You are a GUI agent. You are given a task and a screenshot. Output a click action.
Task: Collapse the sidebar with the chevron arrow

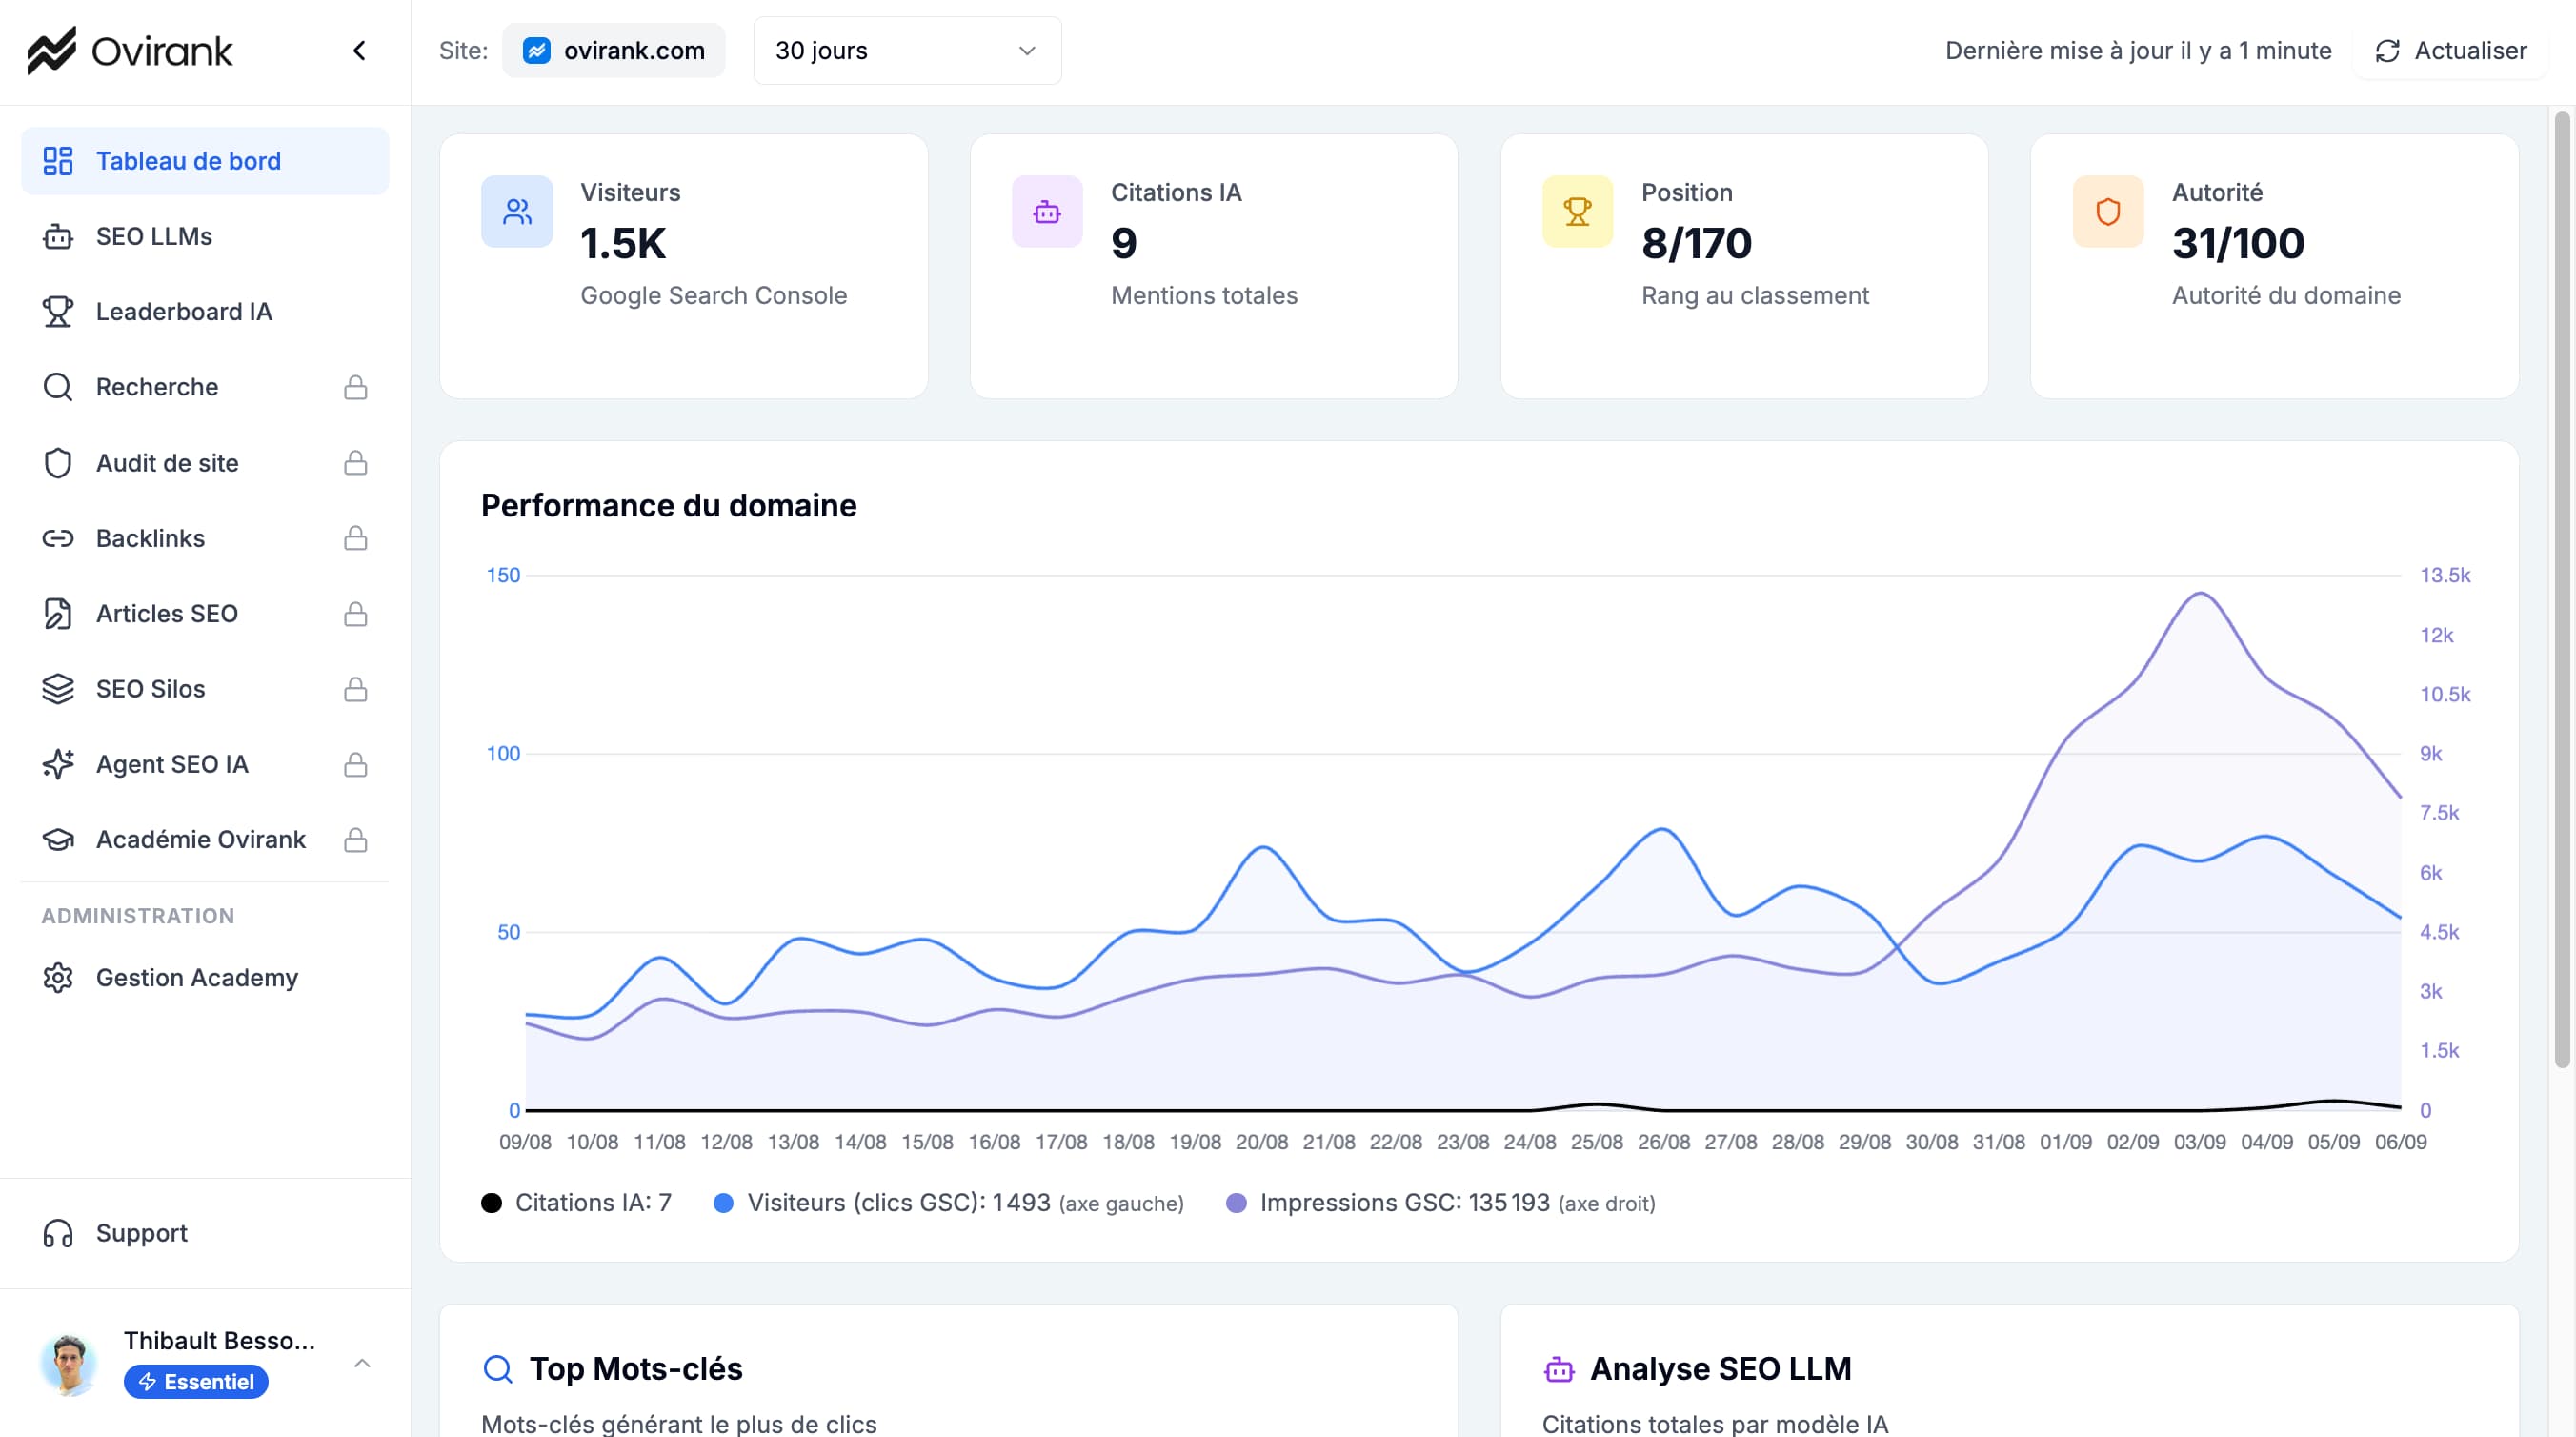[x=359, y=50]
